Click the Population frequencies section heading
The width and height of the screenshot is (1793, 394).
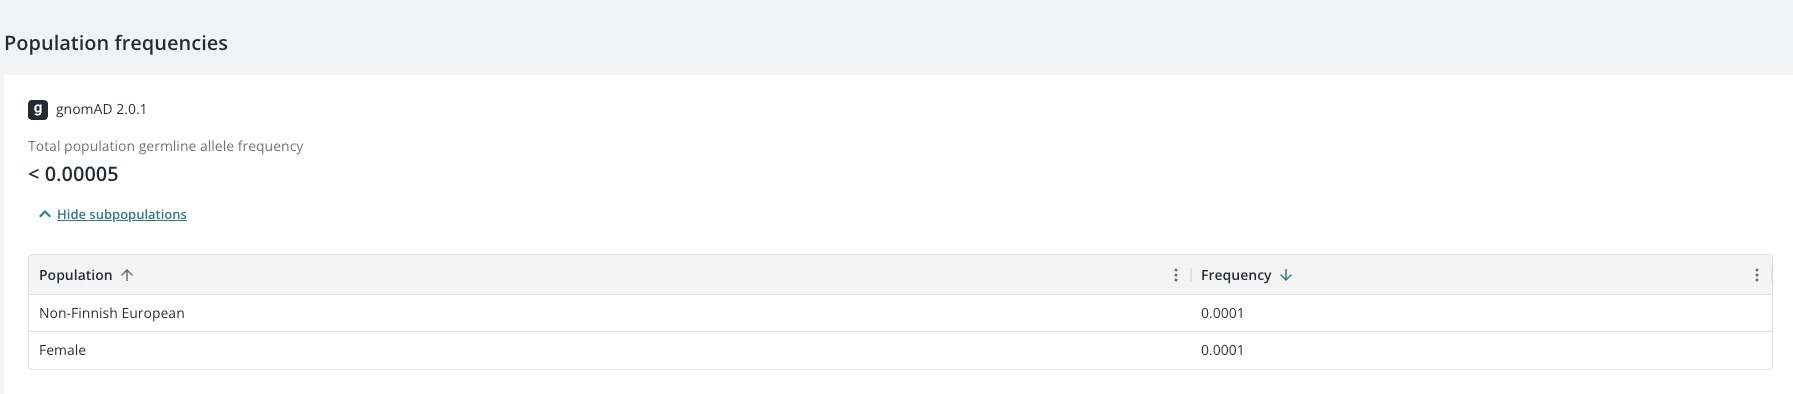click(116, 43)
